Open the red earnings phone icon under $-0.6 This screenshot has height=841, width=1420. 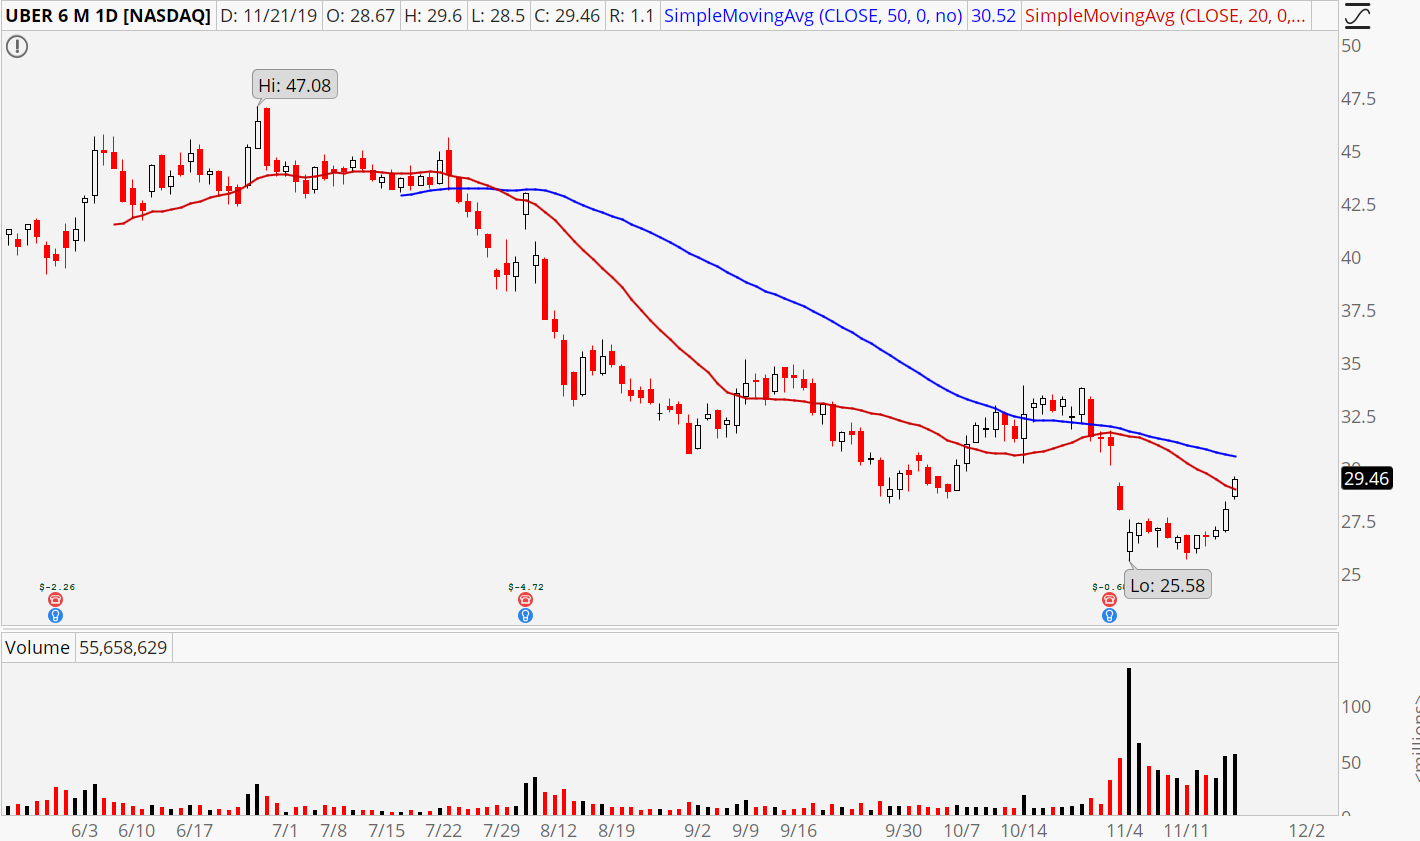[1109, 600]
